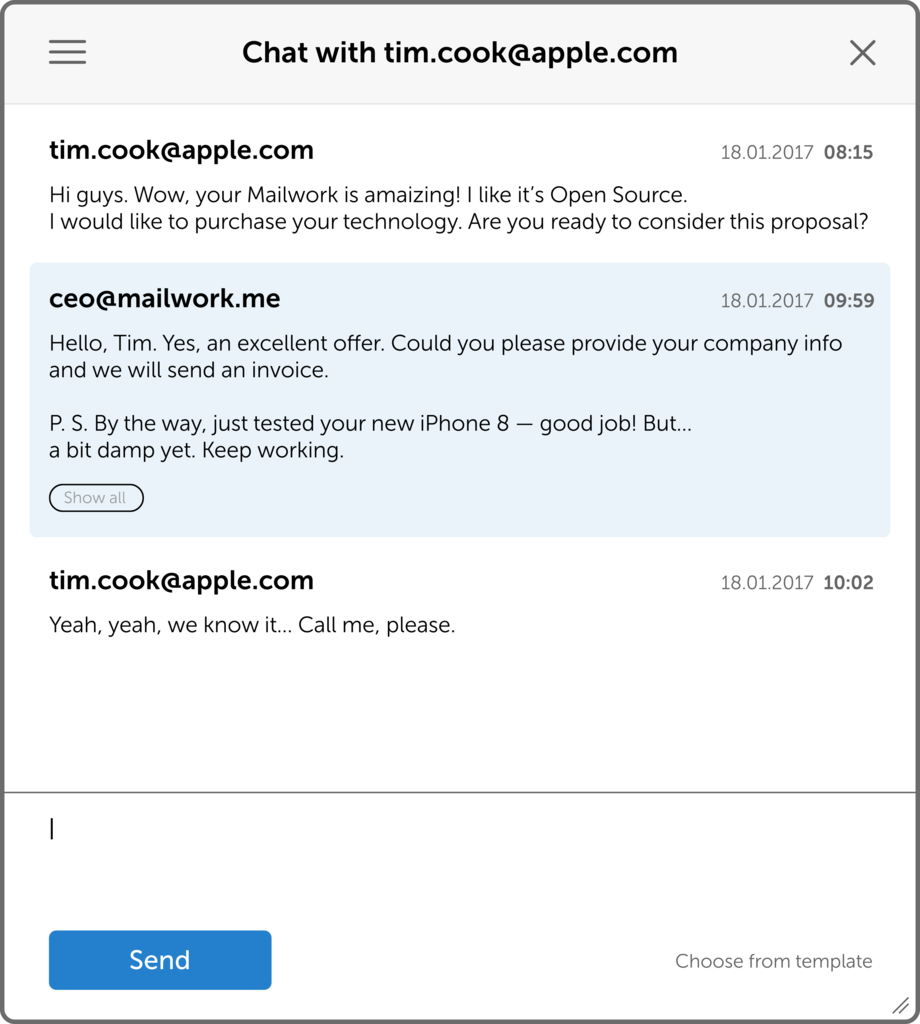Focus the message text input area
The image size is (920, 1024).
pyautogui.click(x=460, y=856)
